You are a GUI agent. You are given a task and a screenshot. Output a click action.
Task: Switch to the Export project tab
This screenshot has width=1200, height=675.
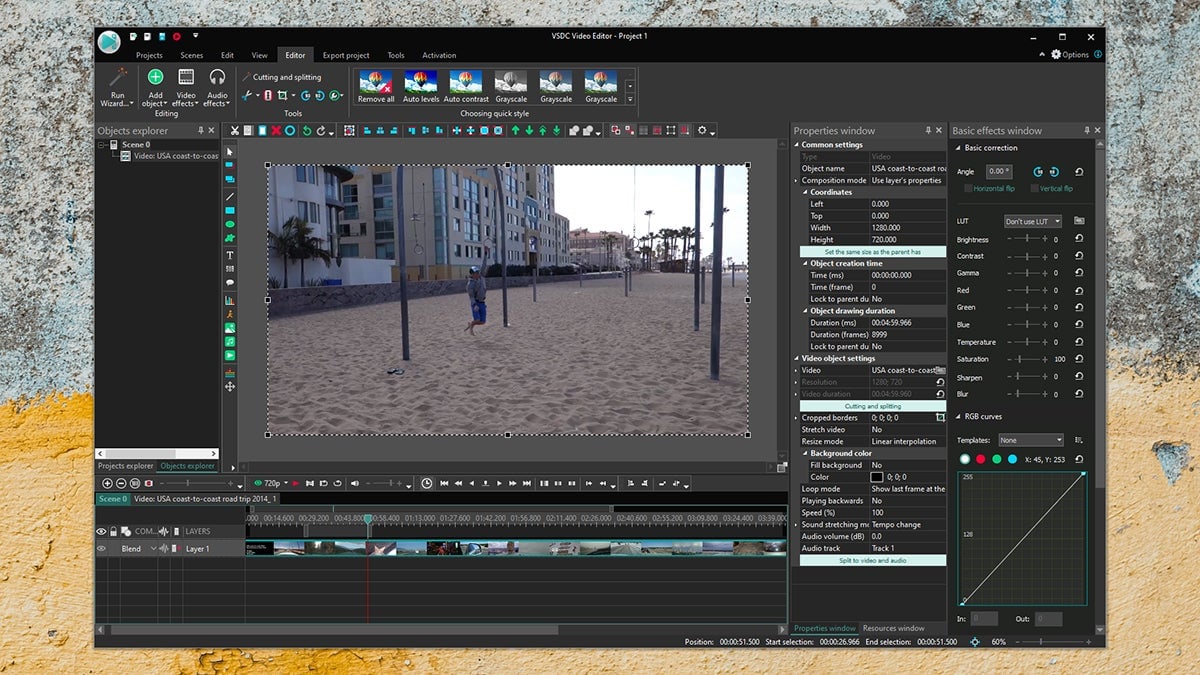click(x=346, y=55)
